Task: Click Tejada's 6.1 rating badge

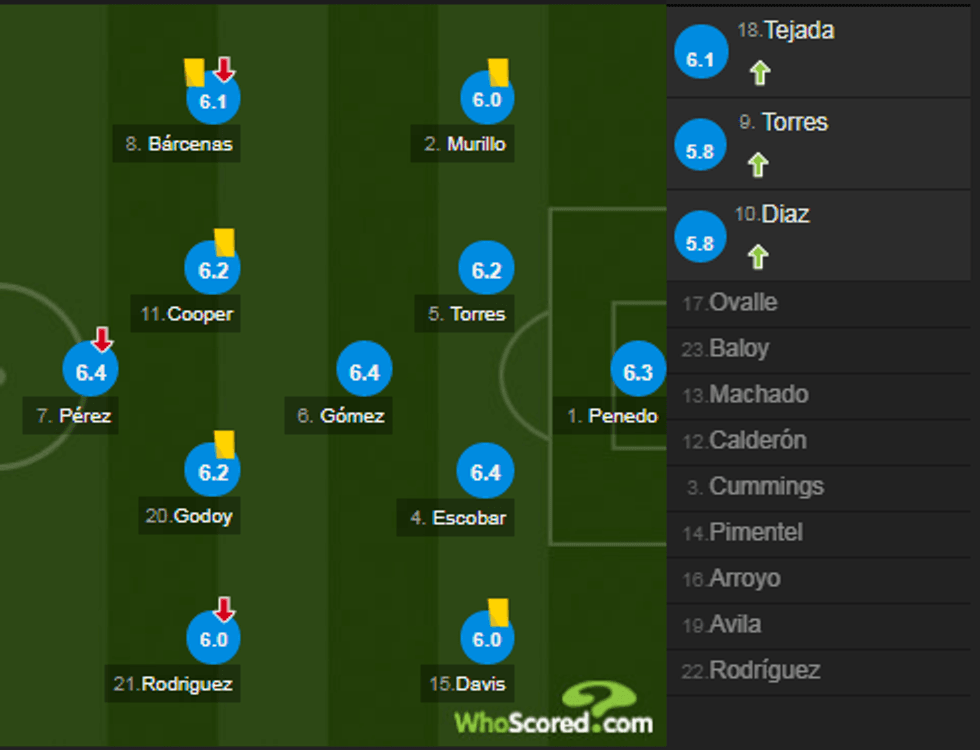Action: [700, 59]
